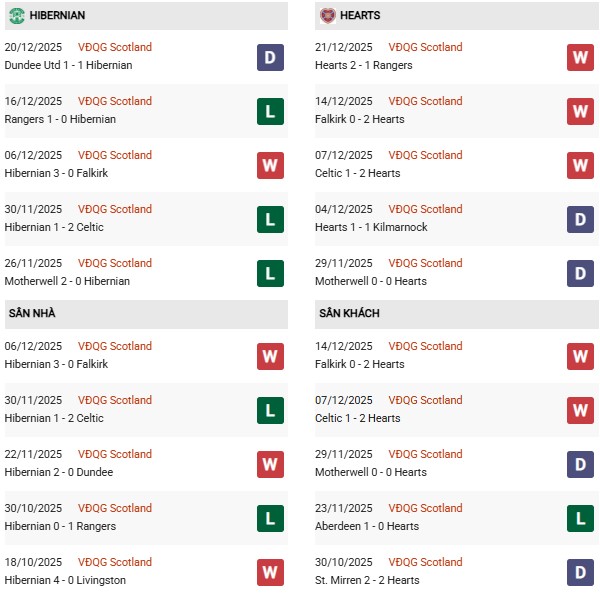Select the SÂN KHÁCH away section header
The width and height of the screenshot is (600, 593).
(349, 314)
